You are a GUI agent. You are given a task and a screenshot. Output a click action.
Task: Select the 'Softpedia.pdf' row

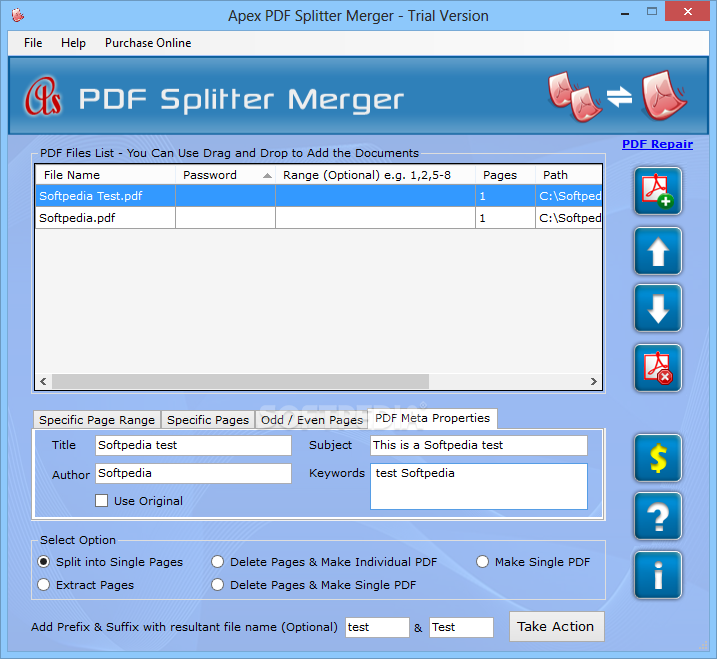319,218
